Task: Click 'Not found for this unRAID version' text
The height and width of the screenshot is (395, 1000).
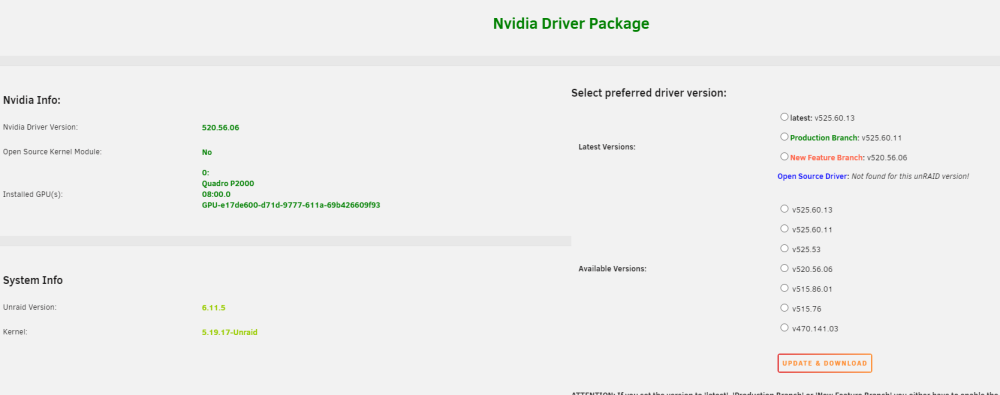Action: (910, 176)
